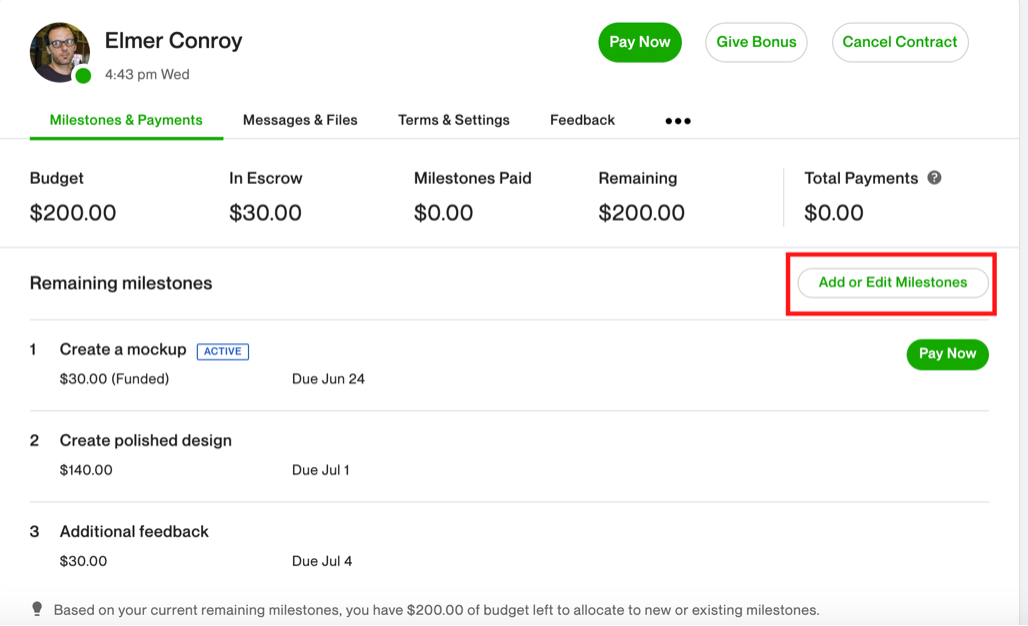
Task: Select the Additional feedback milestone
Action: (x=134, y=532)
